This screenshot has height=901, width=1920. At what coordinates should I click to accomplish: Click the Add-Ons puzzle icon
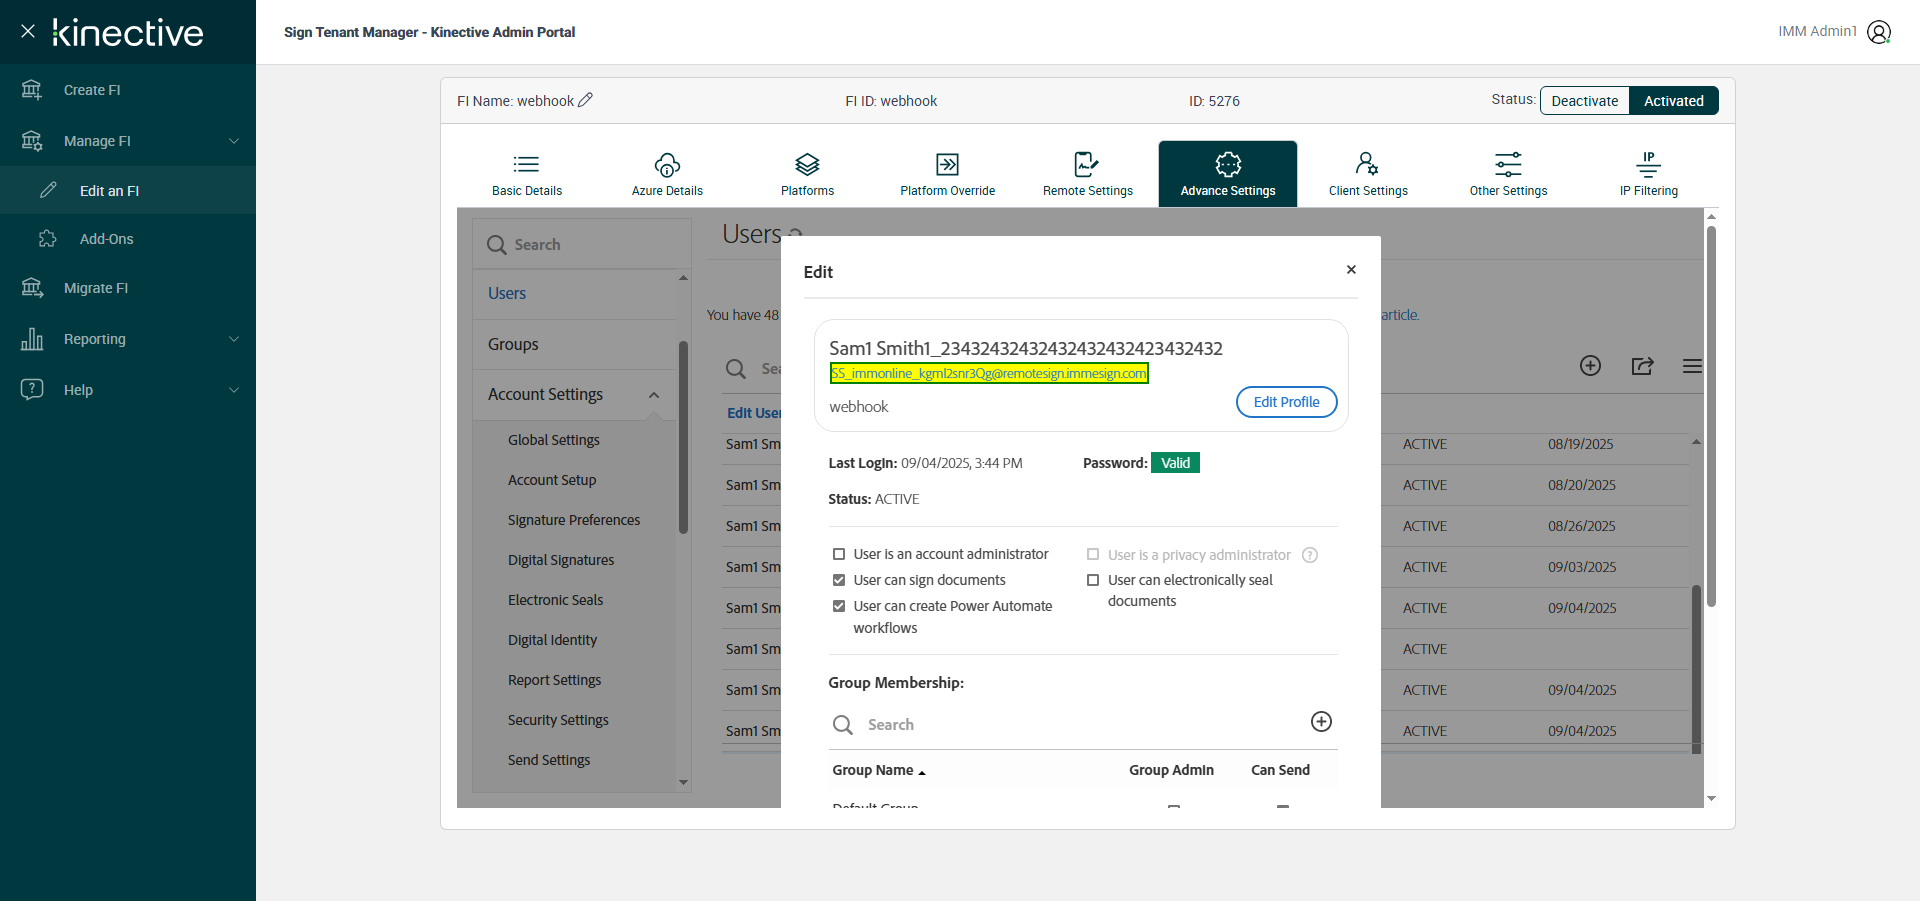coord(48,239)
